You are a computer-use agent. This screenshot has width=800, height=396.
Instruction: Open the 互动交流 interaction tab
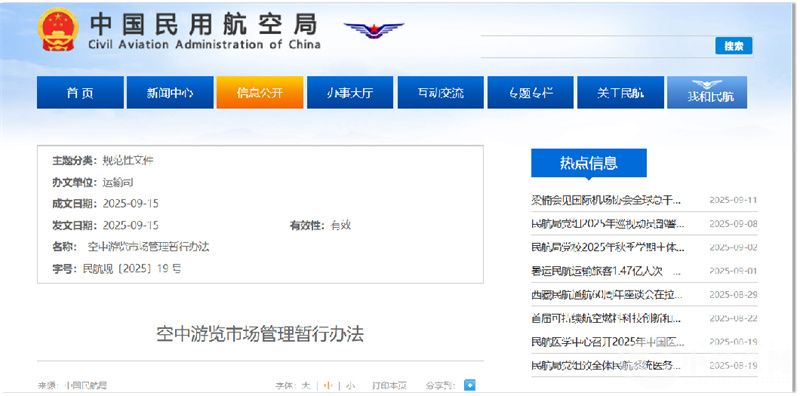(x=440, y=92)
